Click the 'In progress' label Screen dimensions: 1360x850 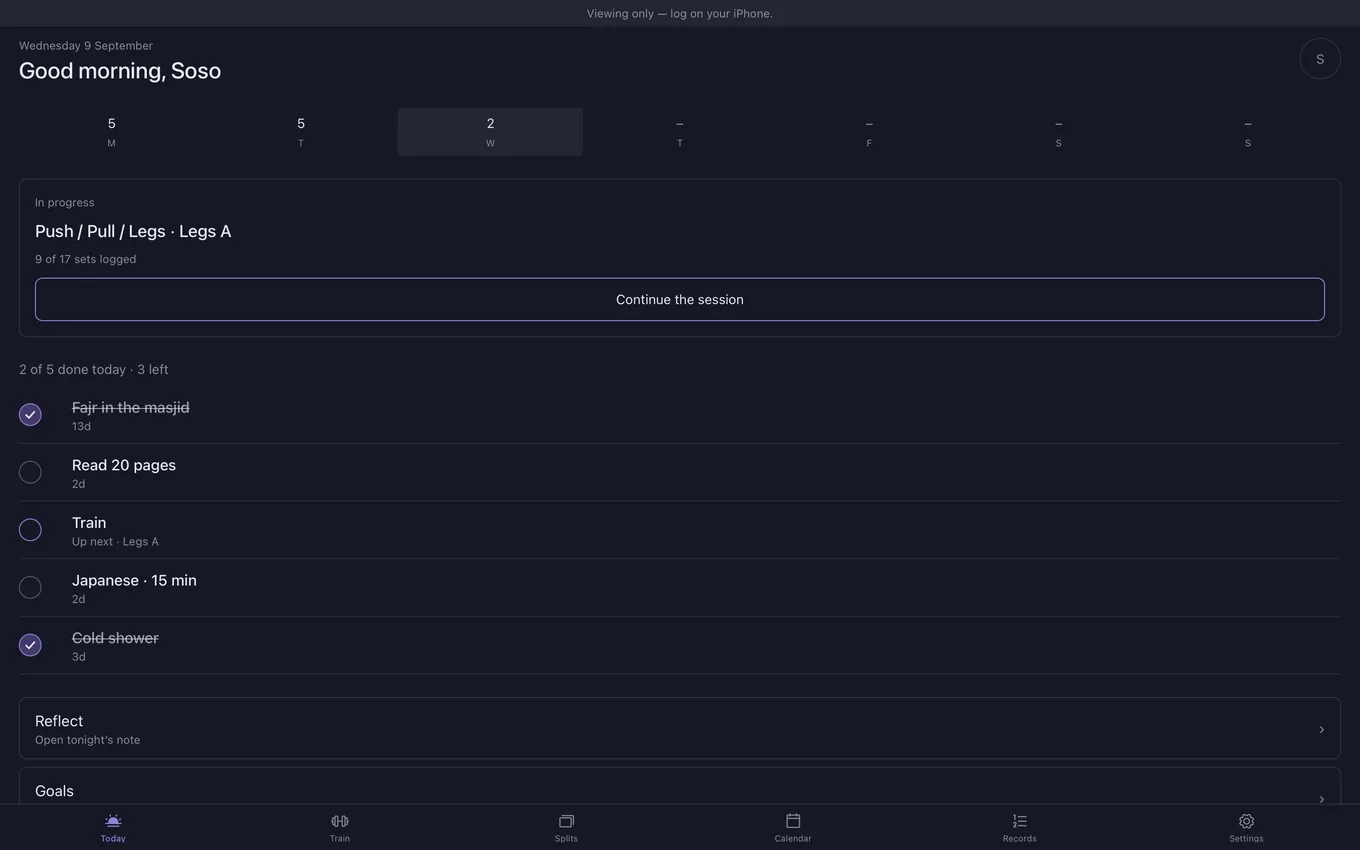(65, 202)
